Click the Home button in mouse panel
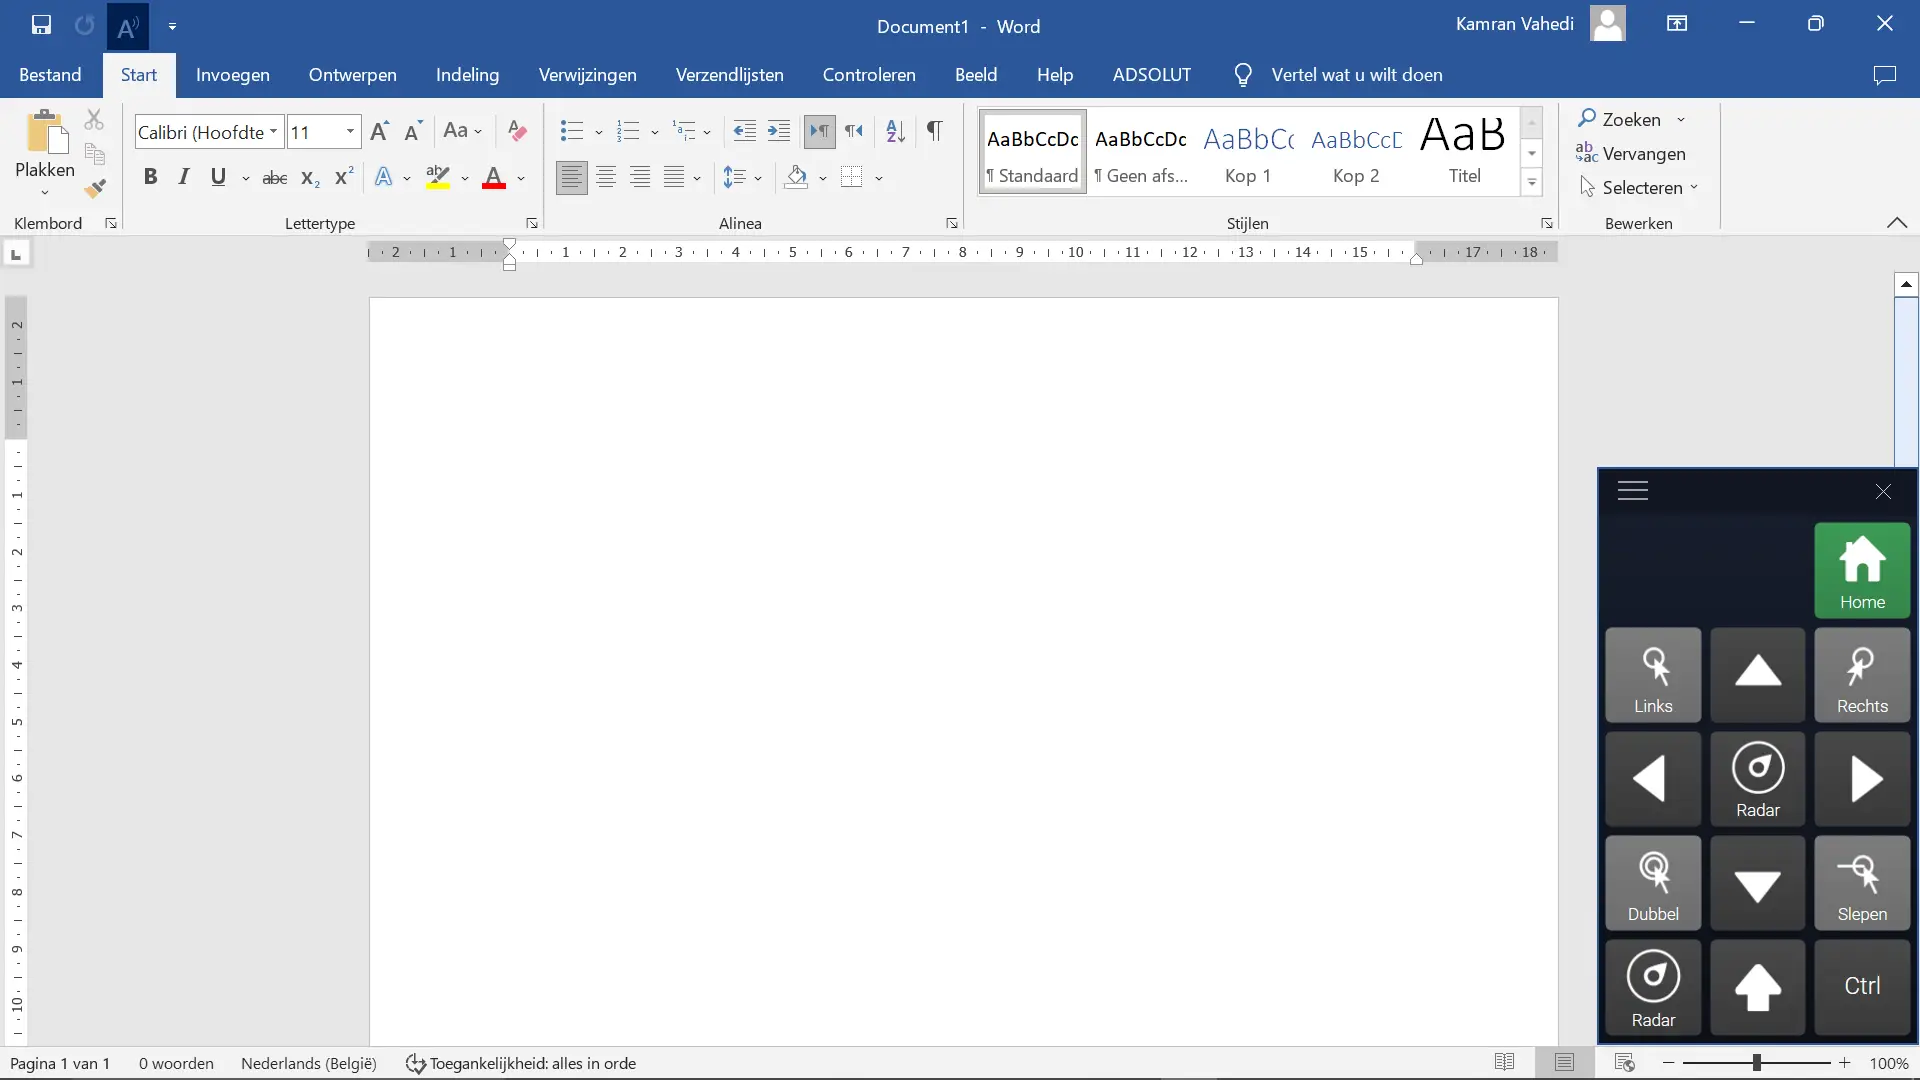Screen dimensions: 1920x1080 click(x=1862, y=571)
